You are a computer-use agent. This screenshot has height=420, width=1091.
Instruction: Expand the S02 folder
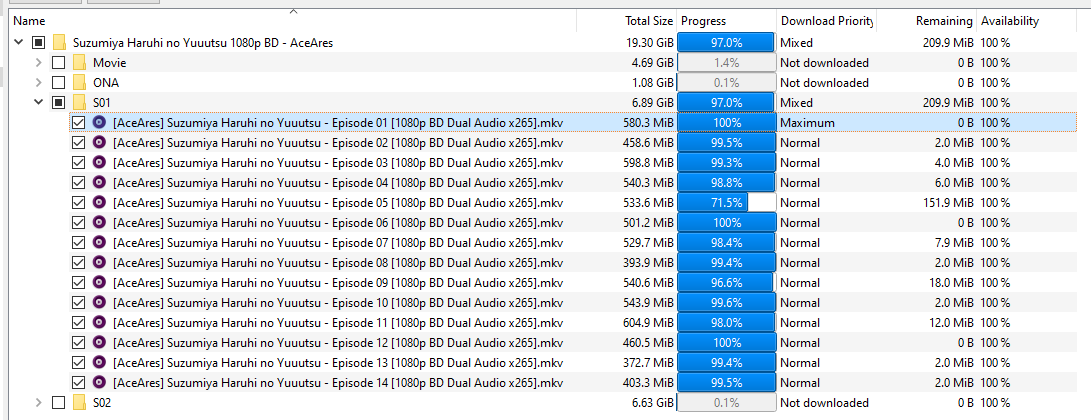[39, 403]
